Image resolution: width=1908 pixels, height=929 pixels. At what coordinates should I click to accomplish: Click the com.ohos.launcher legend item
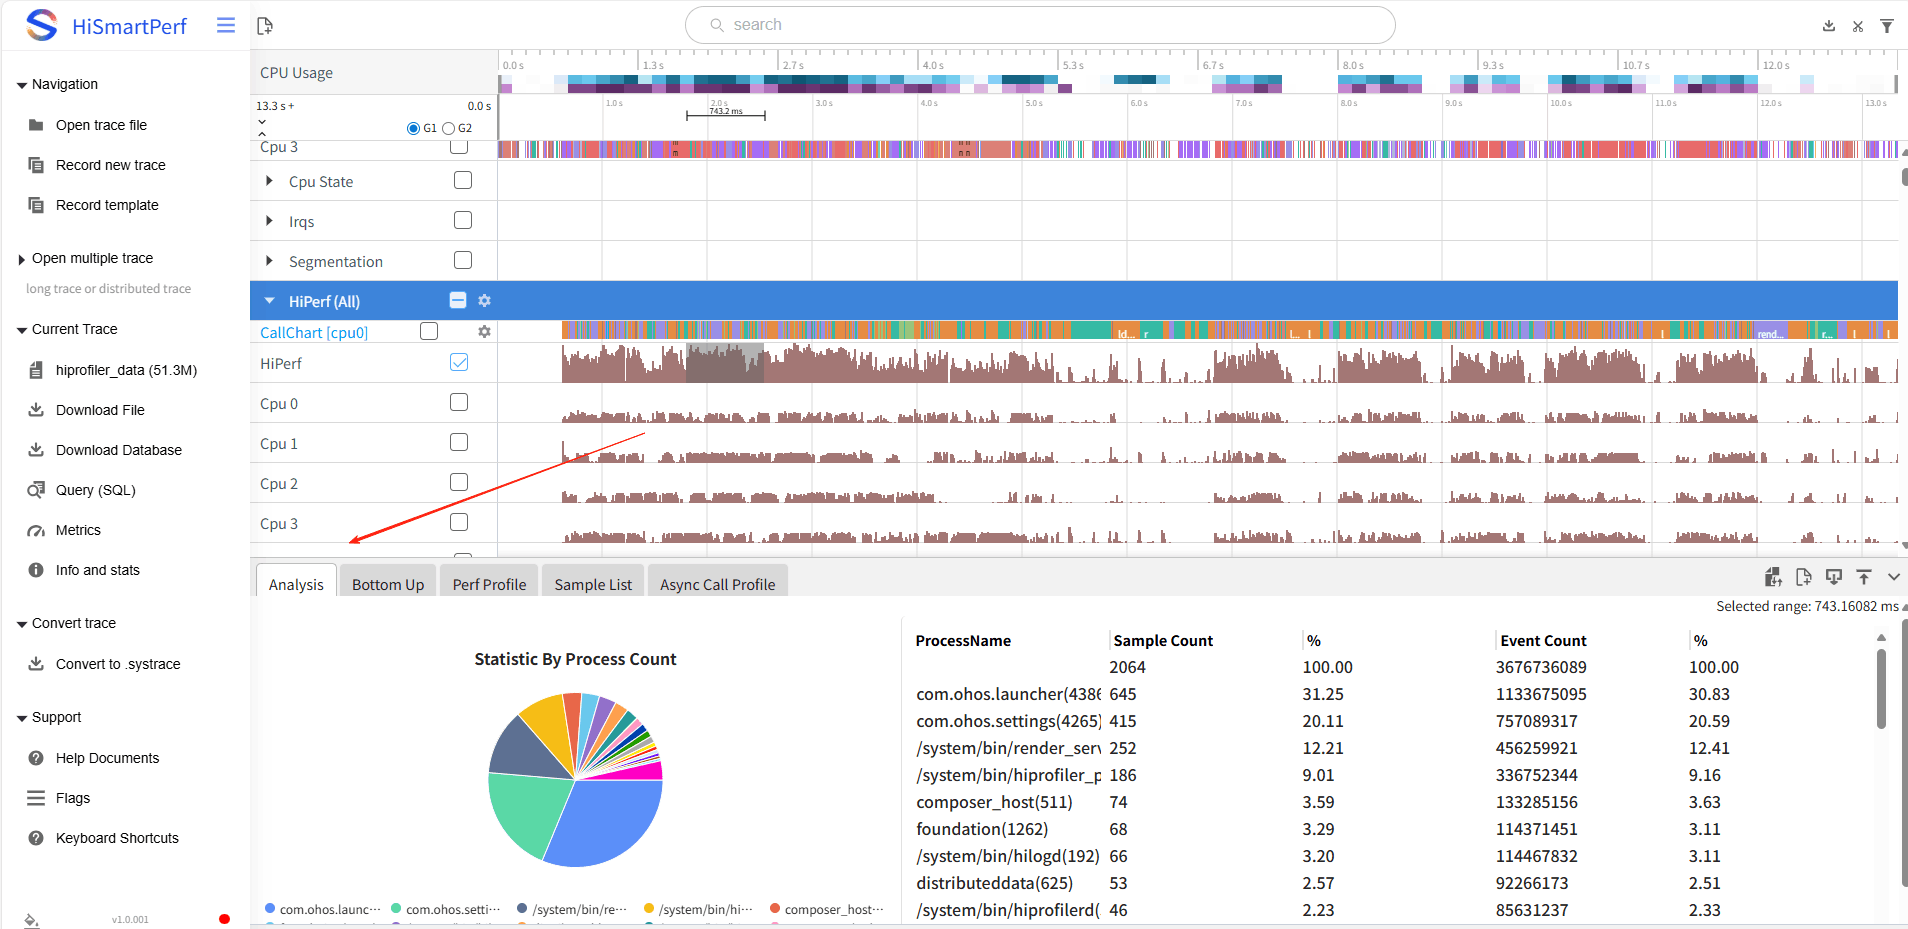coord(323,909)
